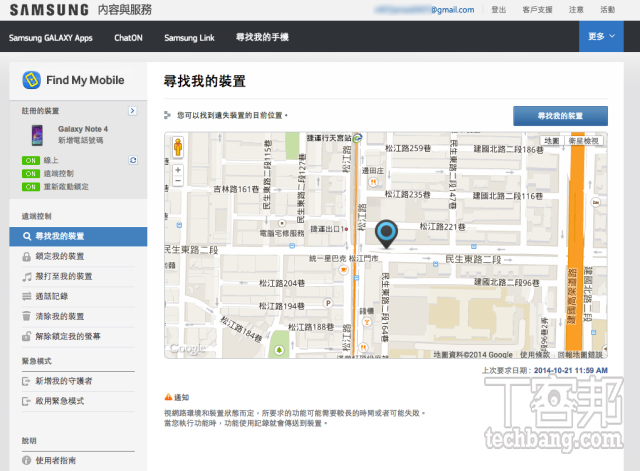The height and width of the screenshot is (471, 640).
Task: Click the magnifier icon in 尋找我的裝置 row
Action: (x=27, y=236)
